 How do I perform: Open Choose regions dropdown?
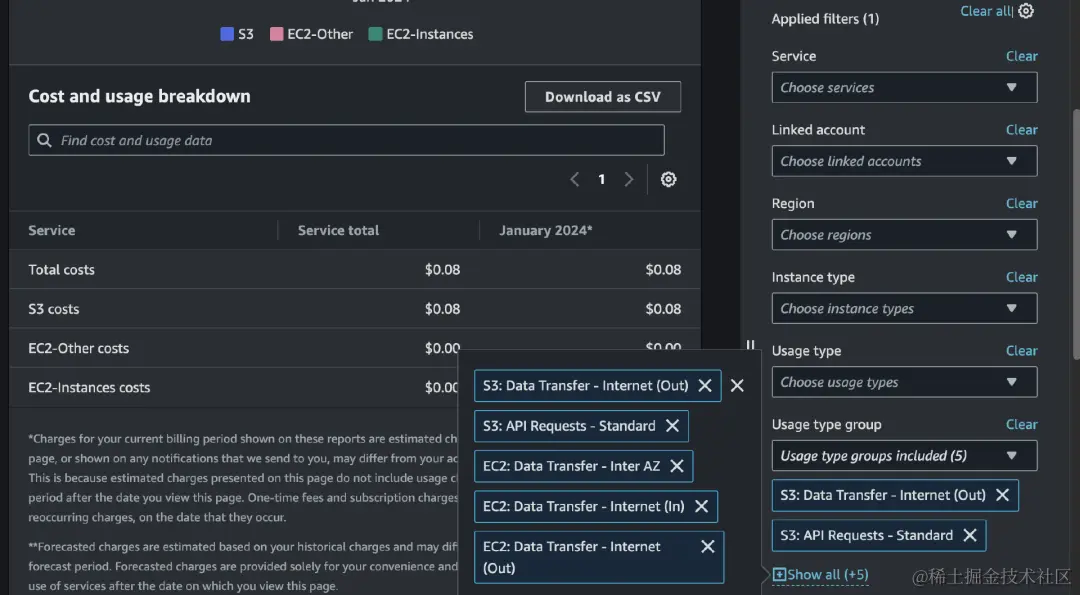pos(904,235)
